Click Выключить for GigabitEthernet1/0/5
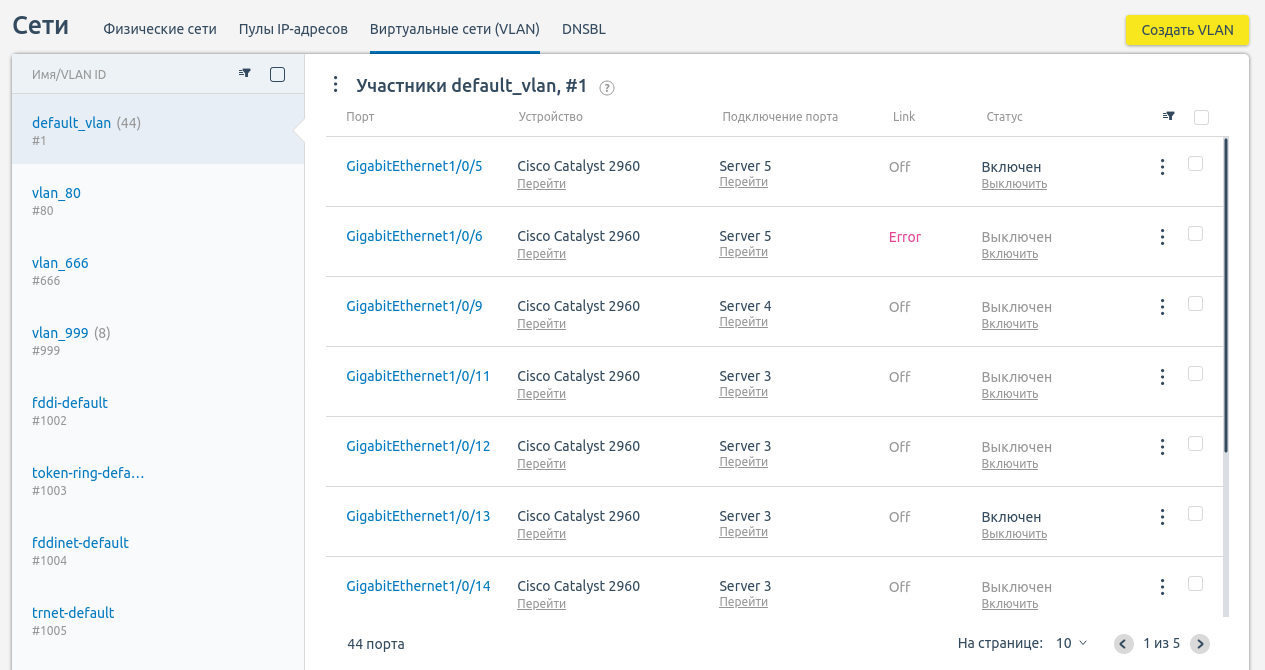The image size is (1265, 670). 1014,184
